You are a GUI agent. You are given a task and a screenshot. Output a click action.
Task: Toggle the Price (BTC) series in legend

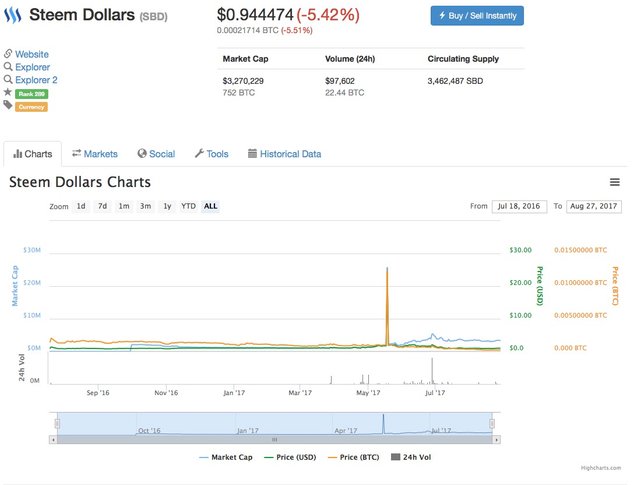pos(354,457)
